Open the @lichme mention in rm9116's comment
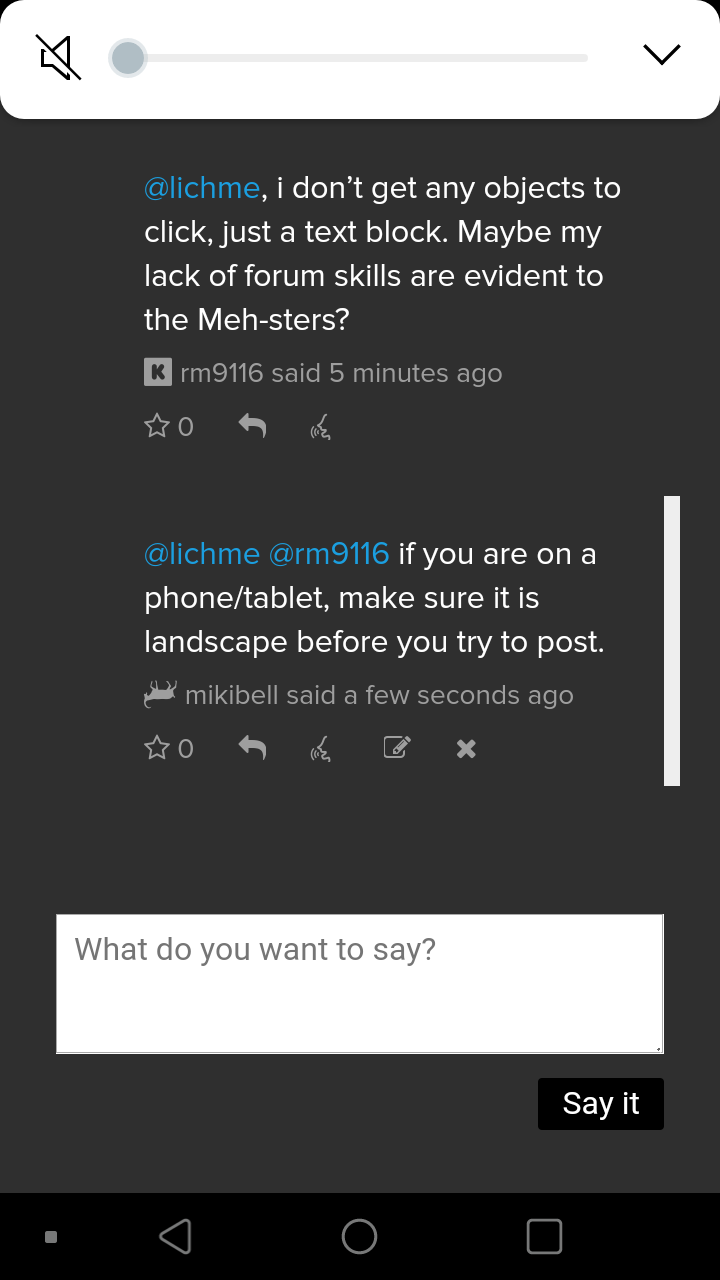The height and width of the screenshot is (1280, 720). 202,188
